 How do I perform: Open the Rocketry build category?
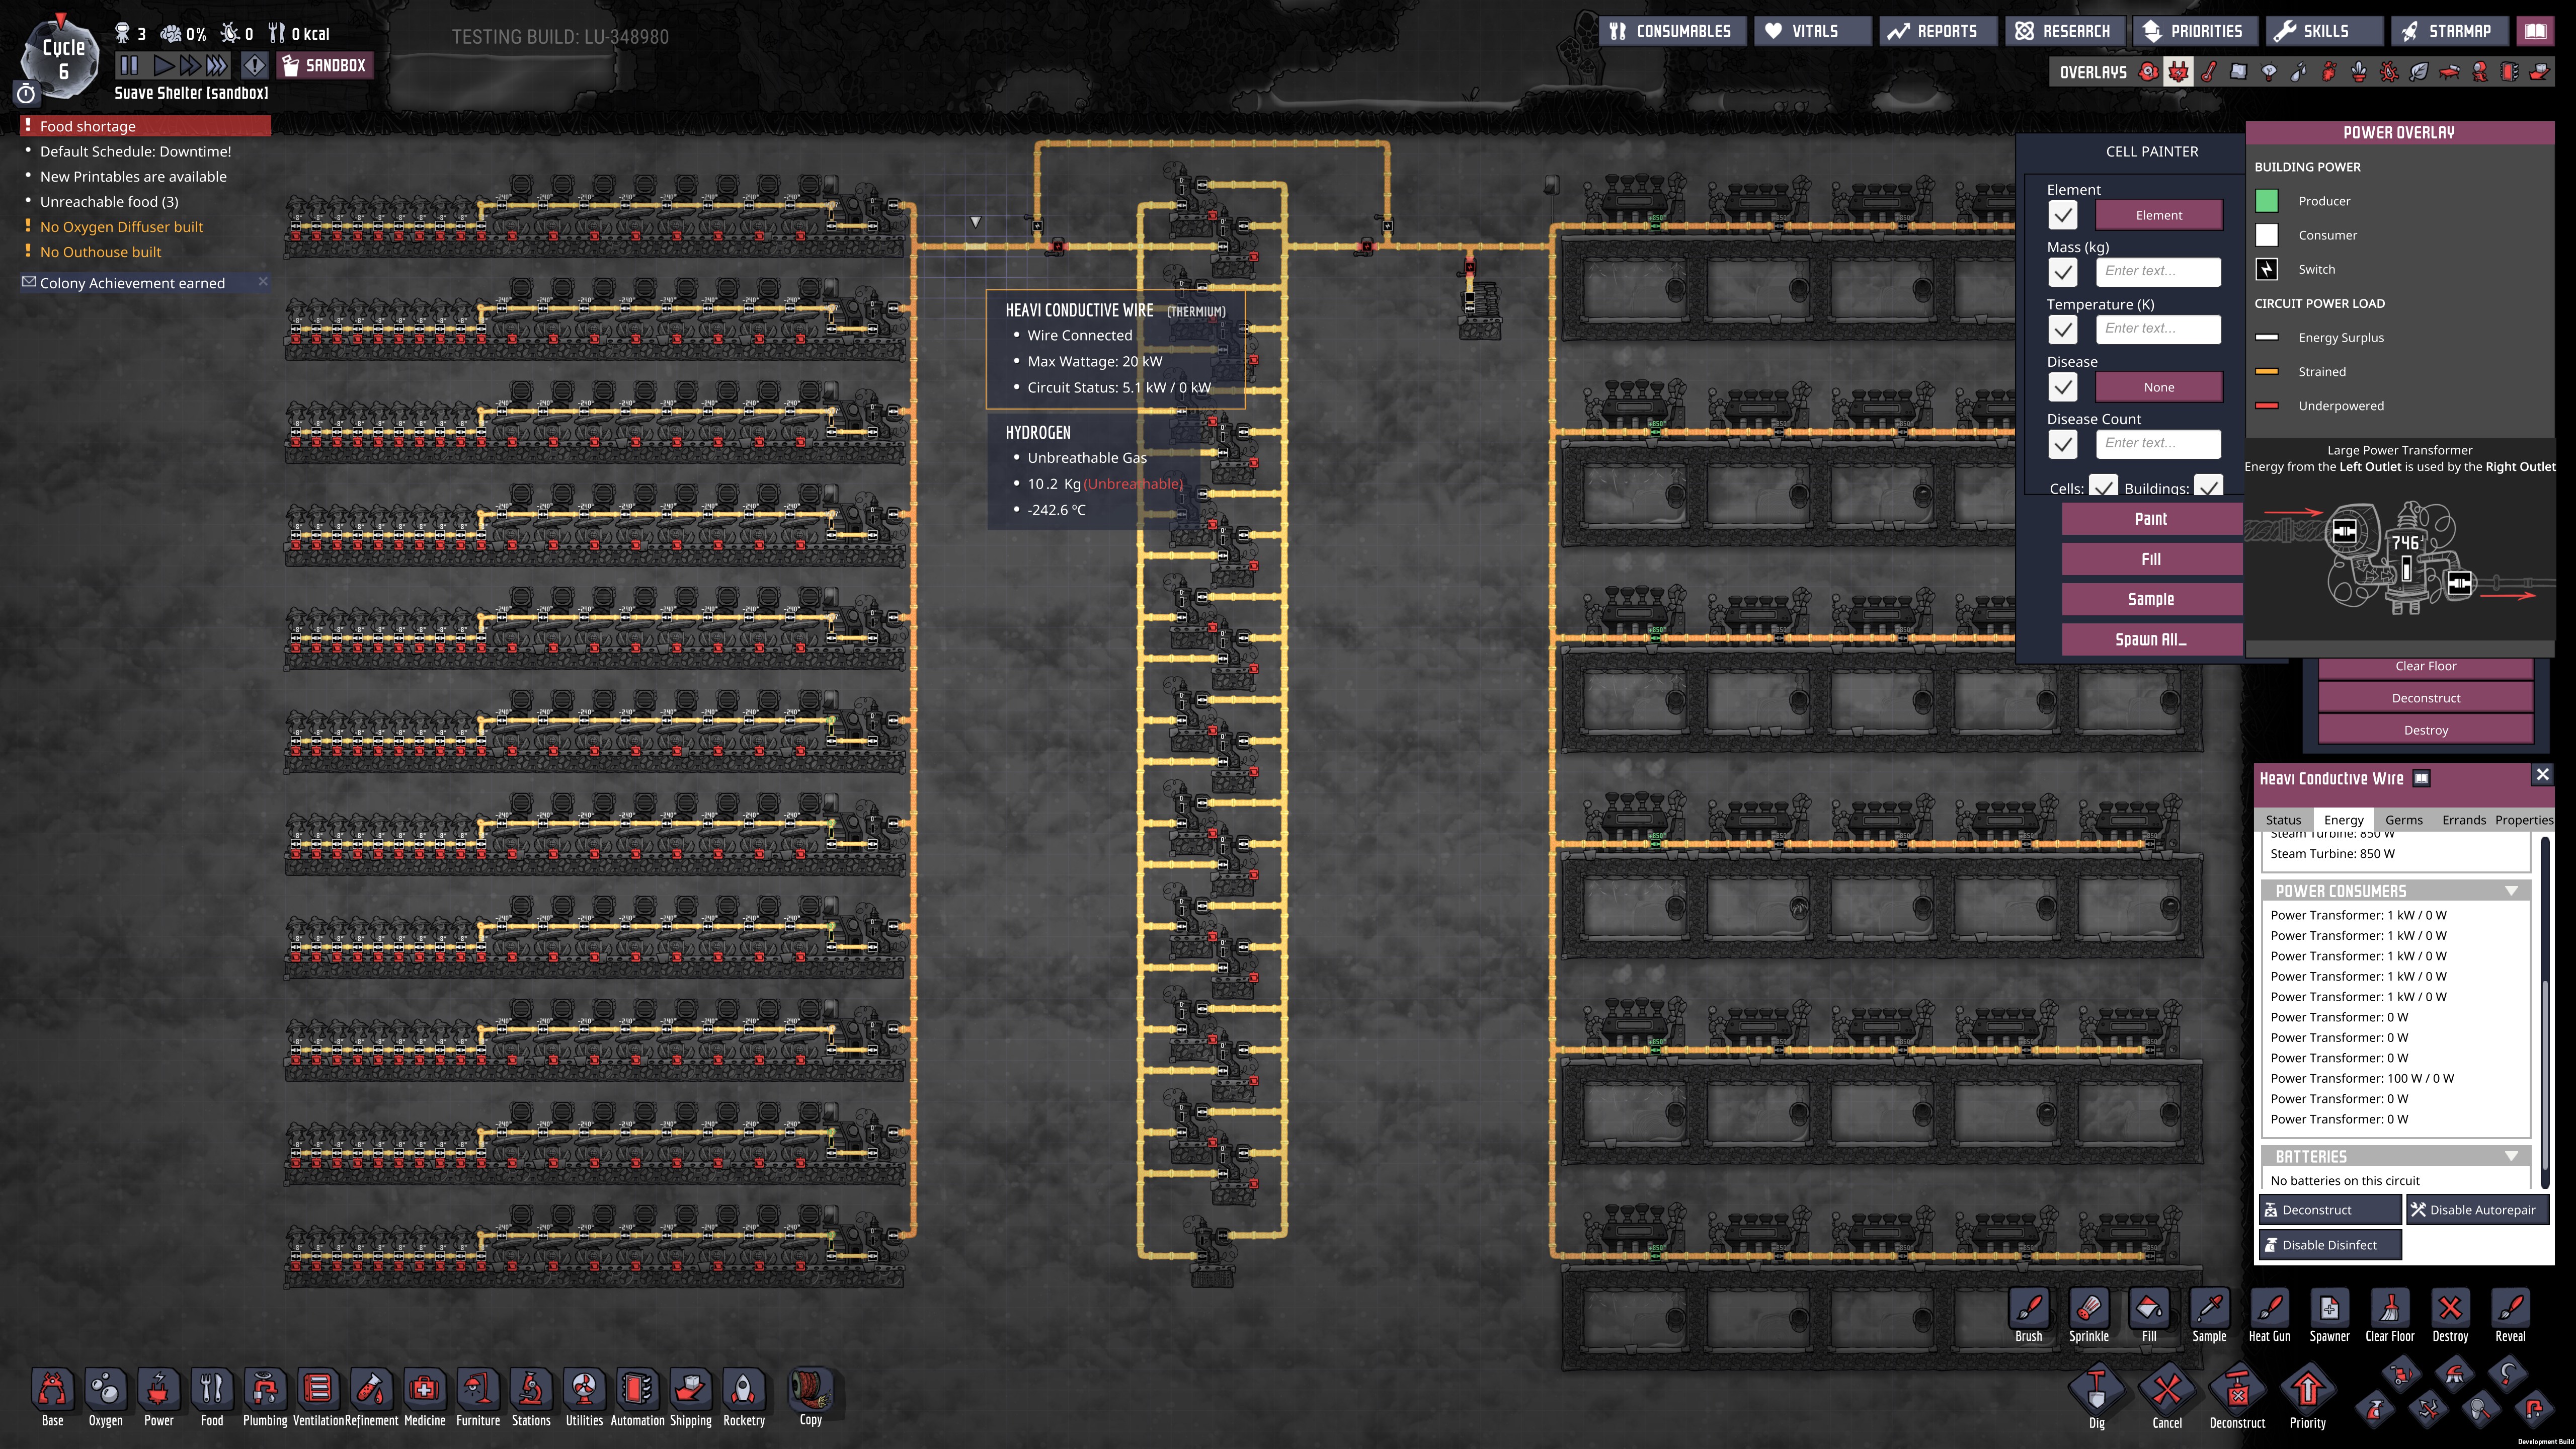[743, 1390]
